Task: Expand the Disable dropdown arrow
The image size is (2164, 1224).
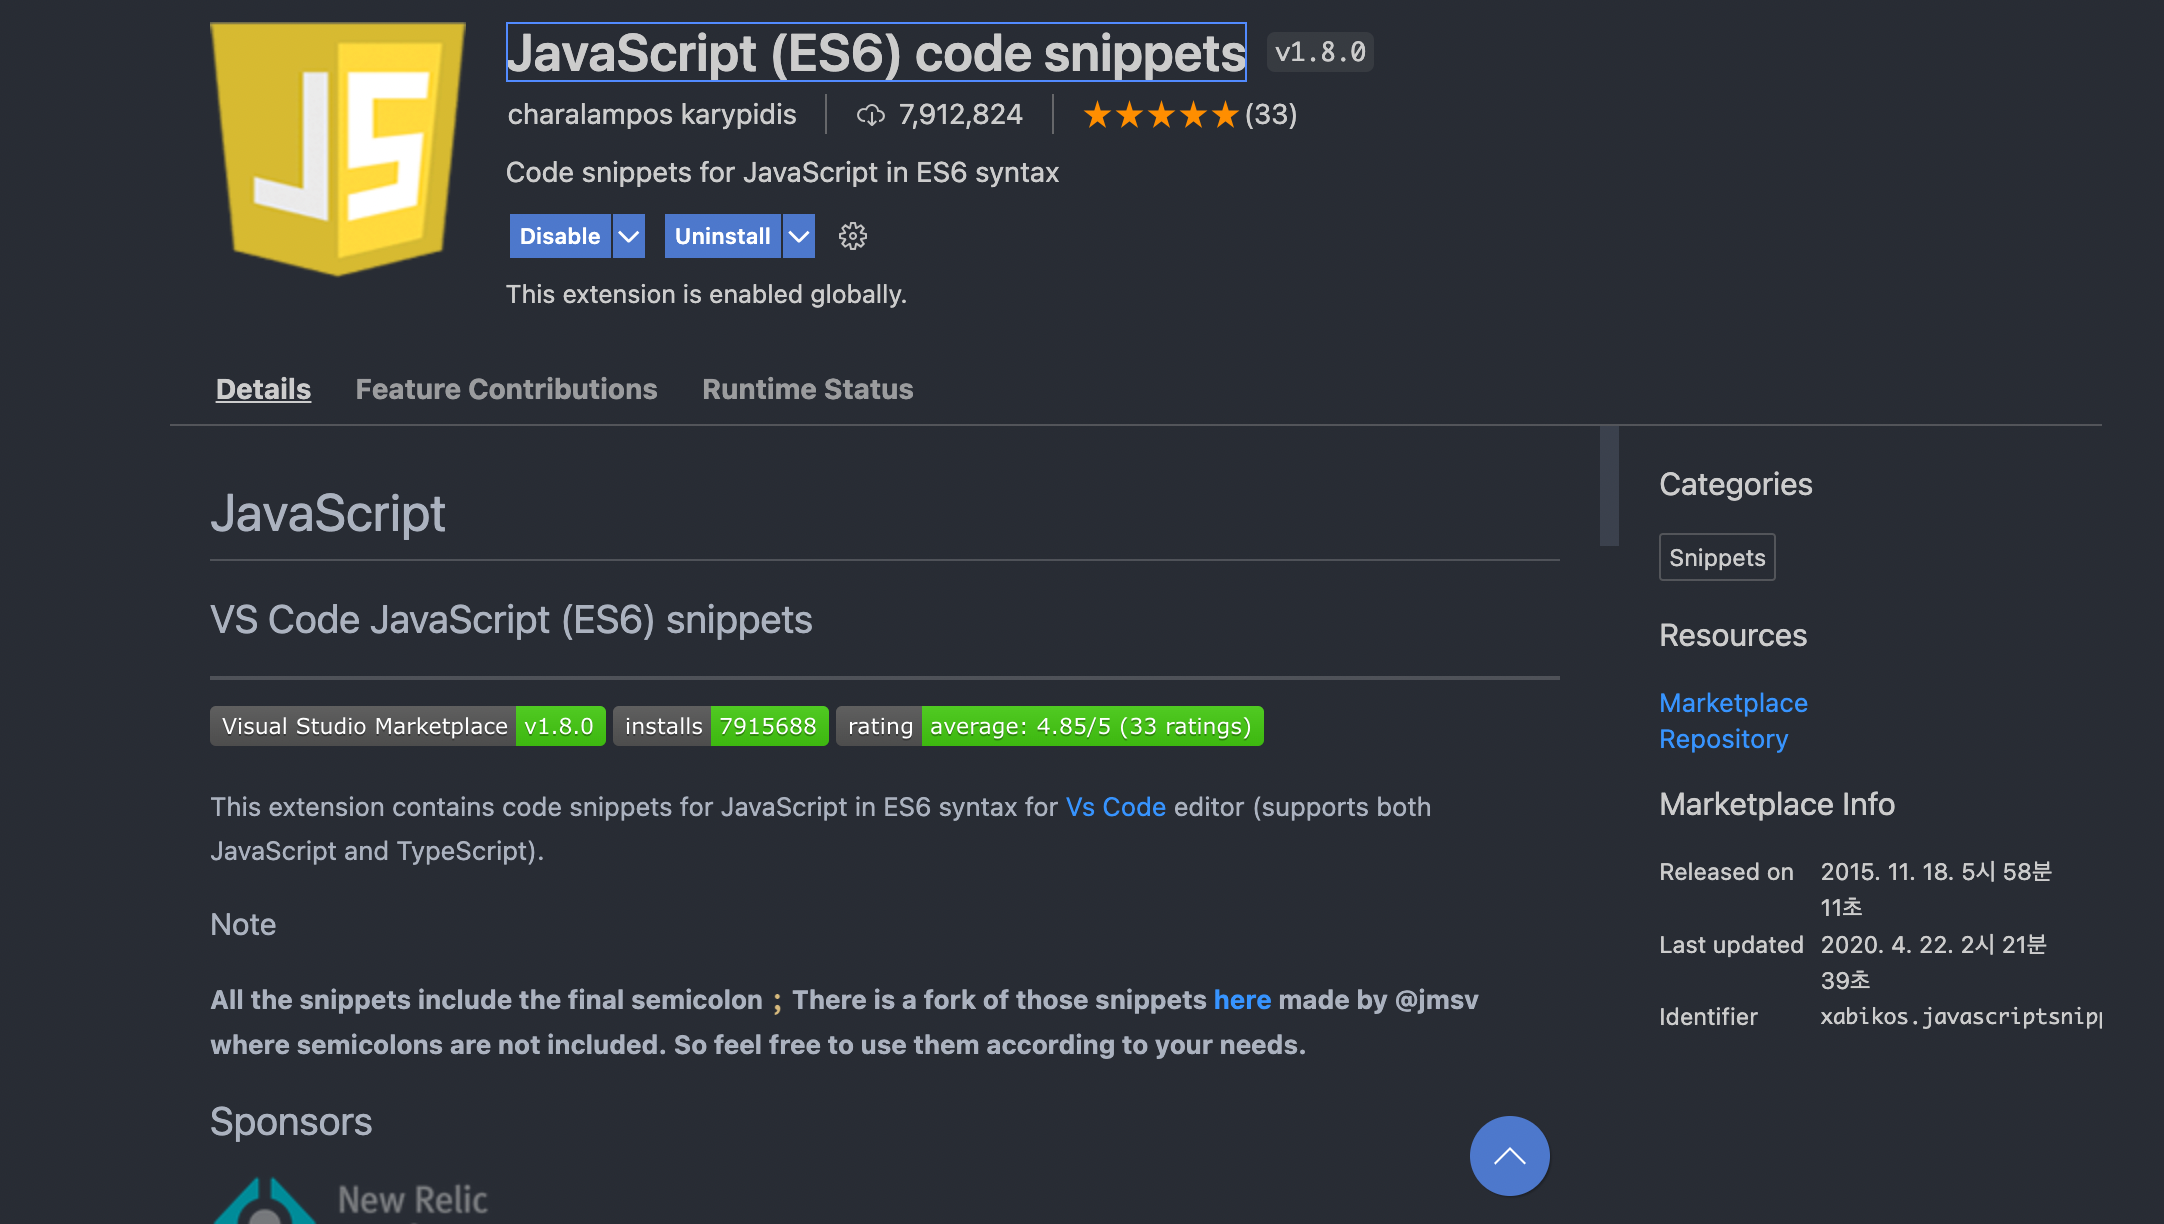Action: [629, 236]
